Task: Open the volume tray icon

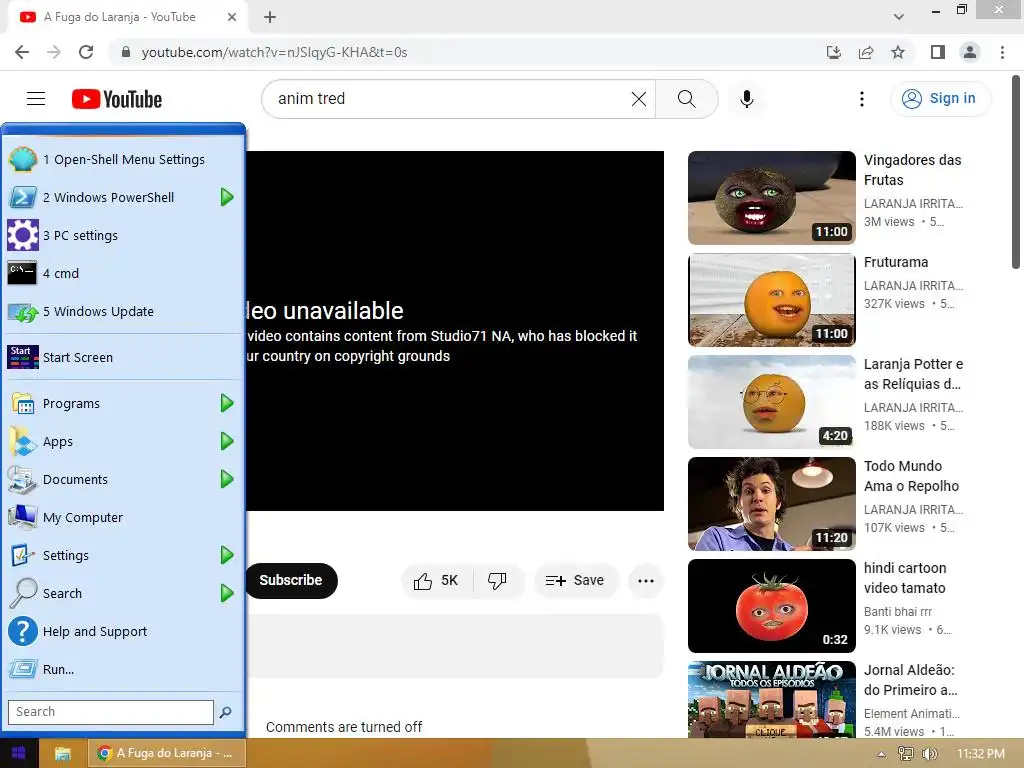Action: click(929, 754)
